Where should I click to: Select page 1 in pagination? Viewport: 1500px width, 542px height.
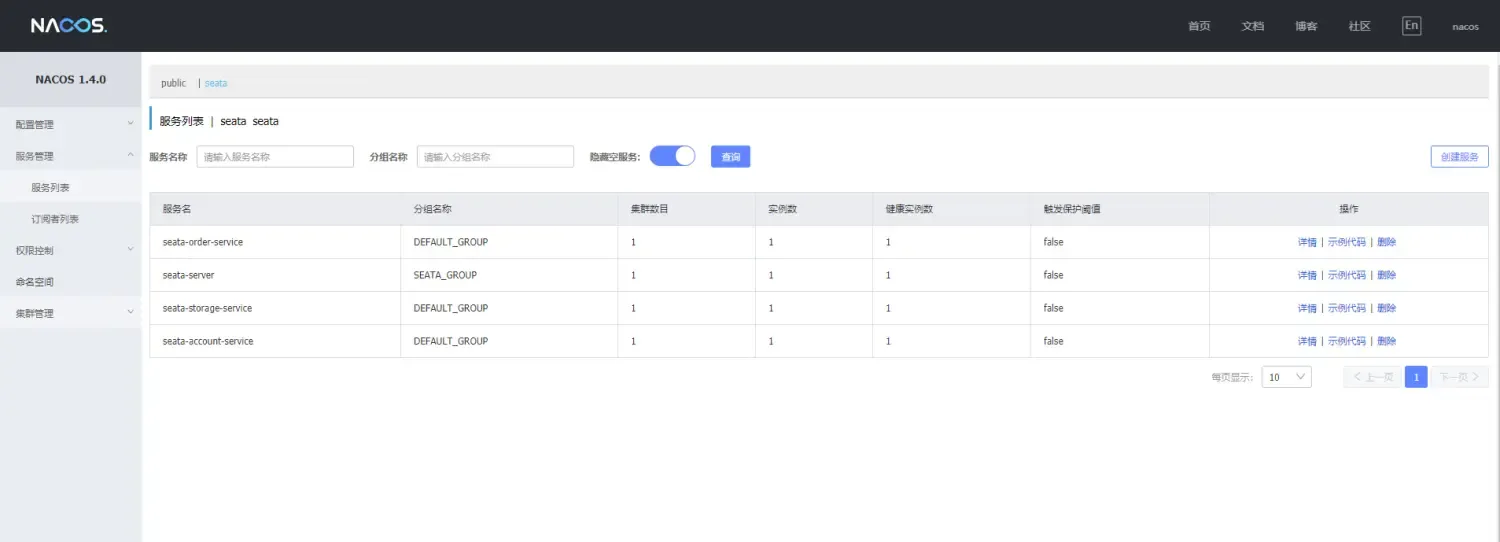pyautogui.click(x=1416, y=377)
